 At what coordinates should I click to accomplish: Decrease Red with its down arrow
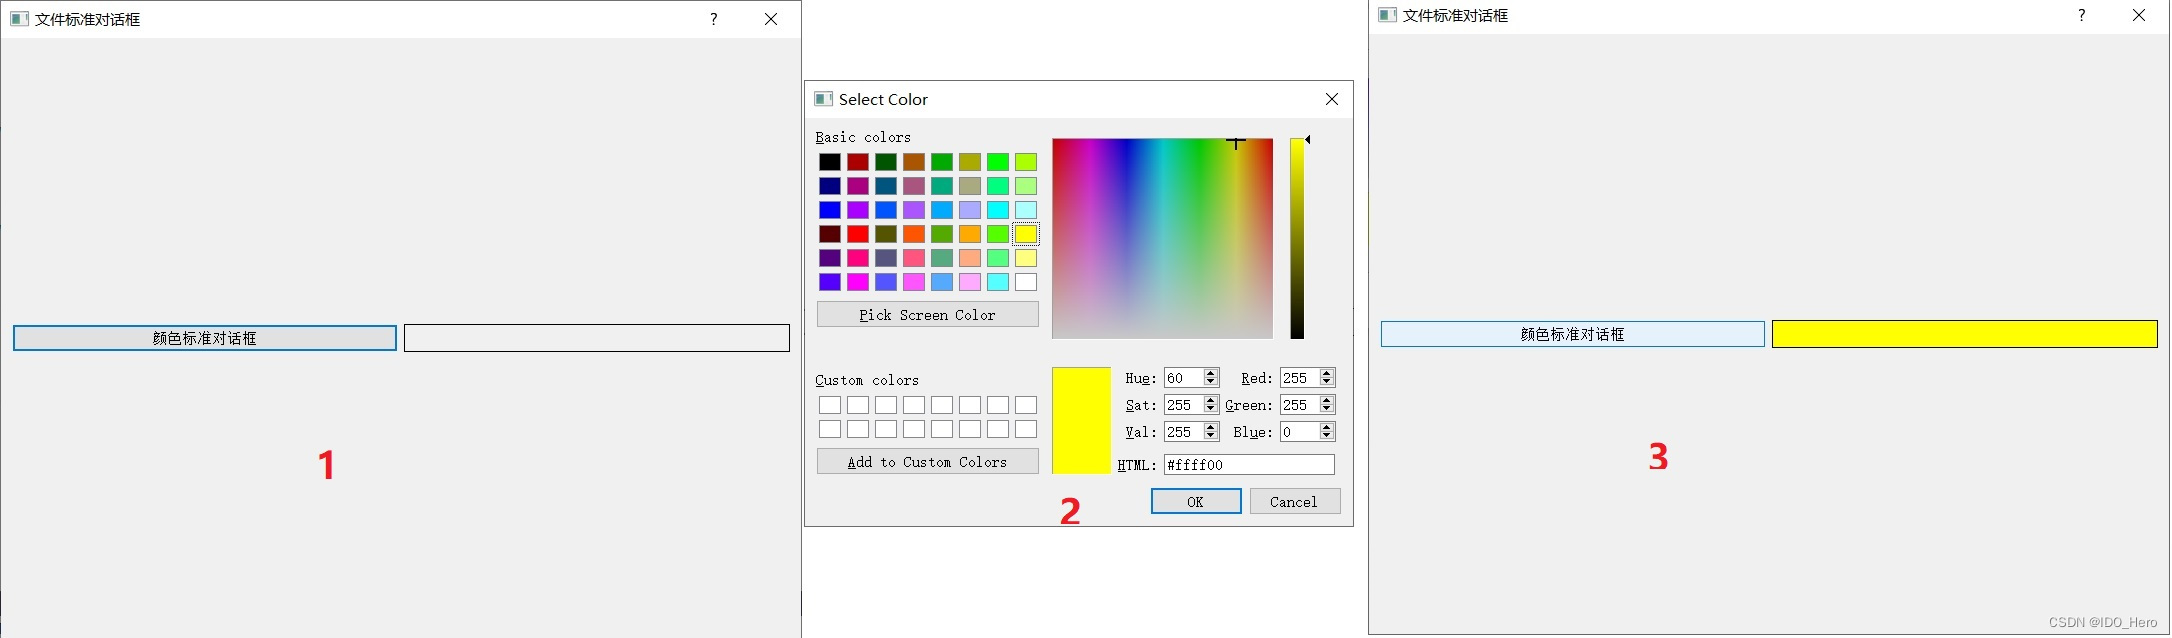pos(1327,383)
